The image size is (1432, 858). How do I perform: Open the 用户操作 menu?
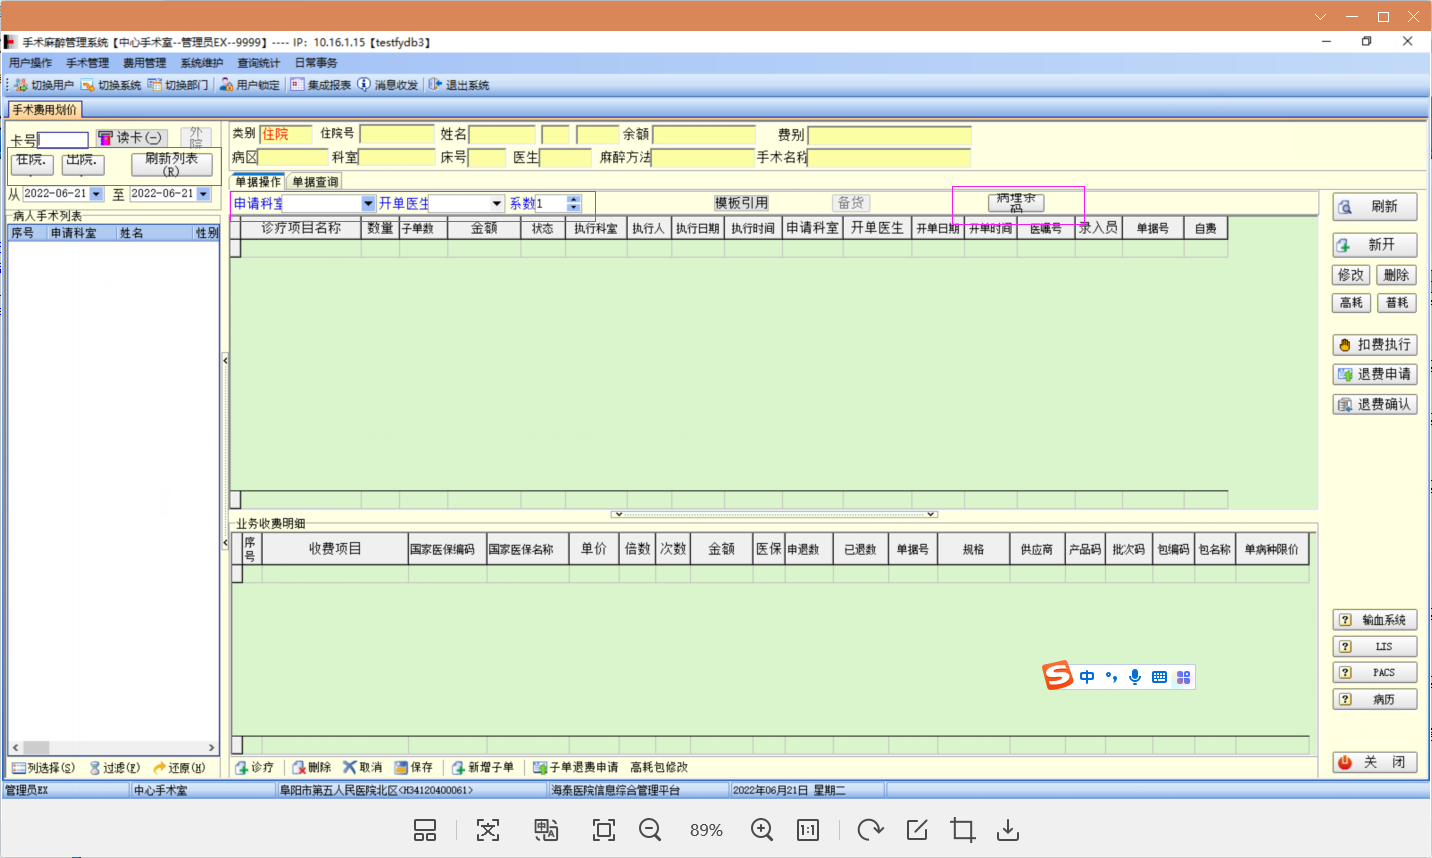coord(30,63)
